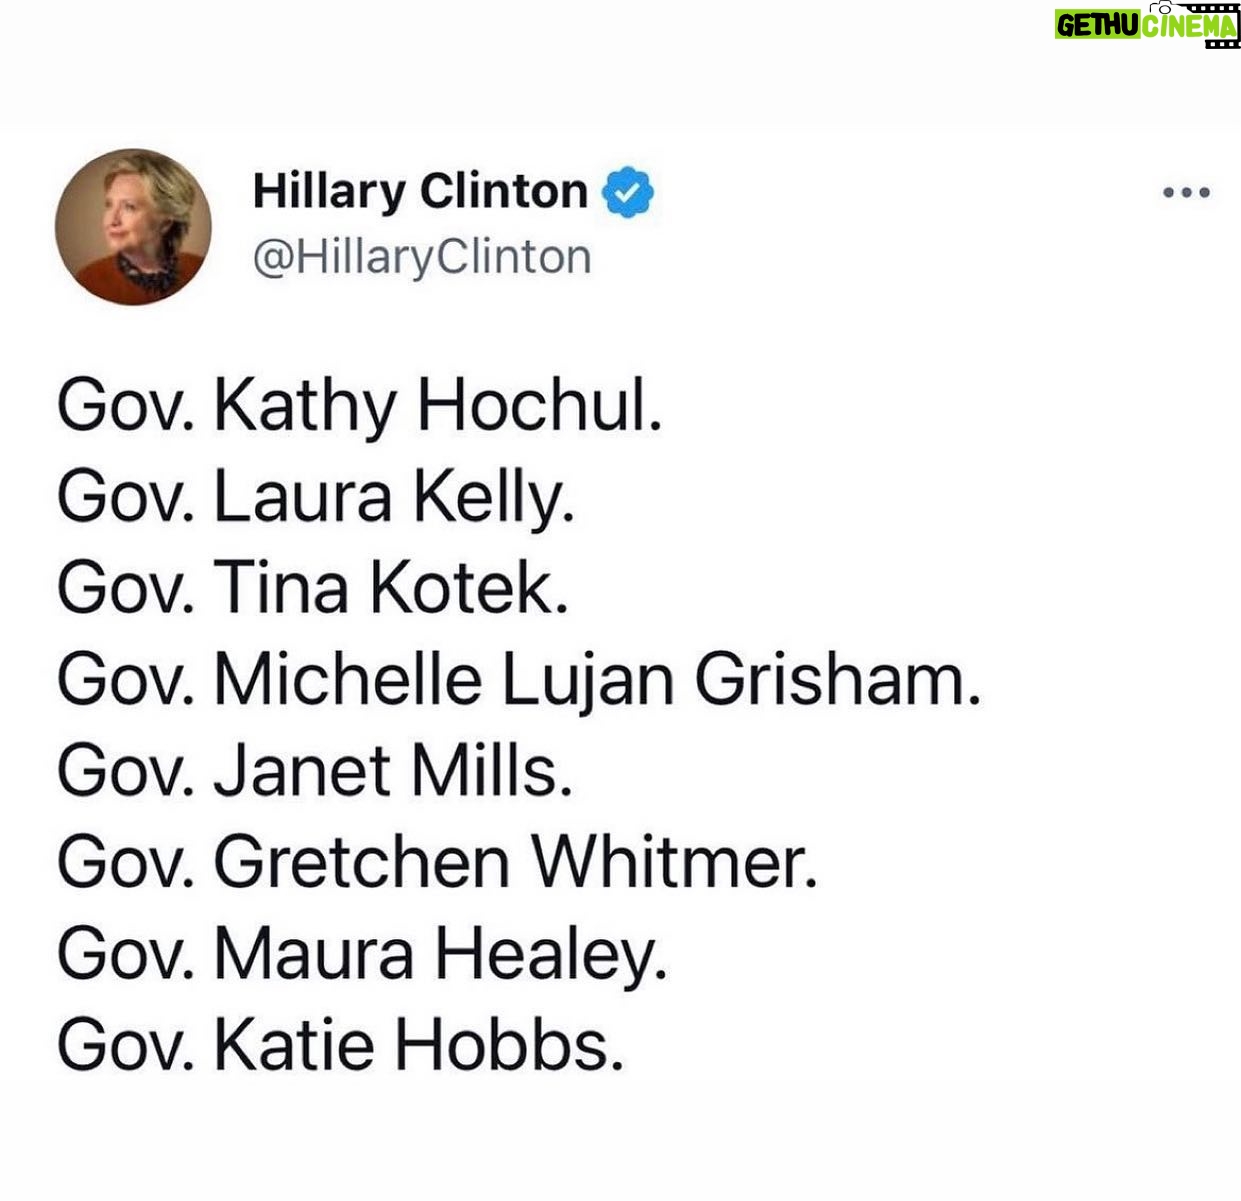
Task: Select the line Gov. Laura Kelly
Action: 316,498
